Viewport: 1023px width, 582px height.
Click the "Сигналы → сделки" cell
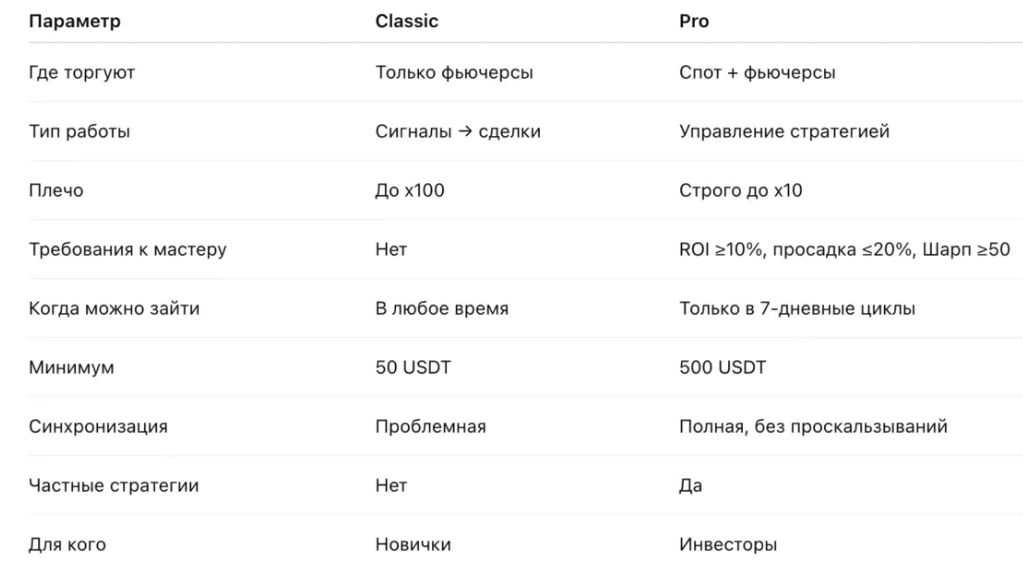[458, 131]
